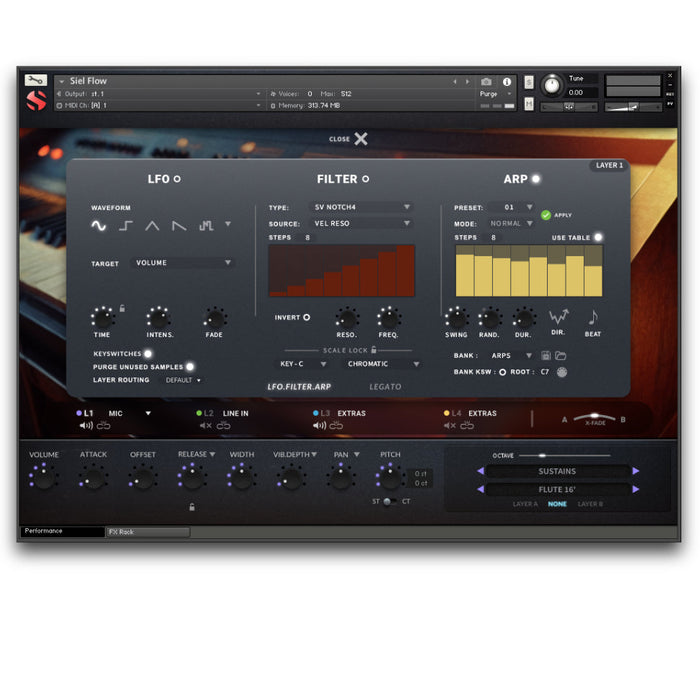Choose the square waveform shape
The width and height of the screenshot is (700, 700).
(125, 226)
